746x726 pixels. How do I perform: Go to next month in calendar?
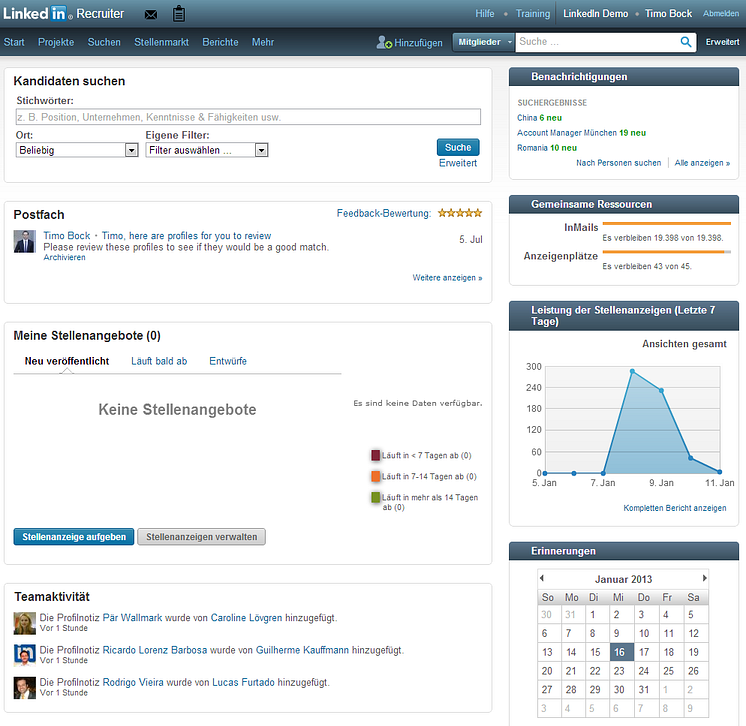click(705, 578)
